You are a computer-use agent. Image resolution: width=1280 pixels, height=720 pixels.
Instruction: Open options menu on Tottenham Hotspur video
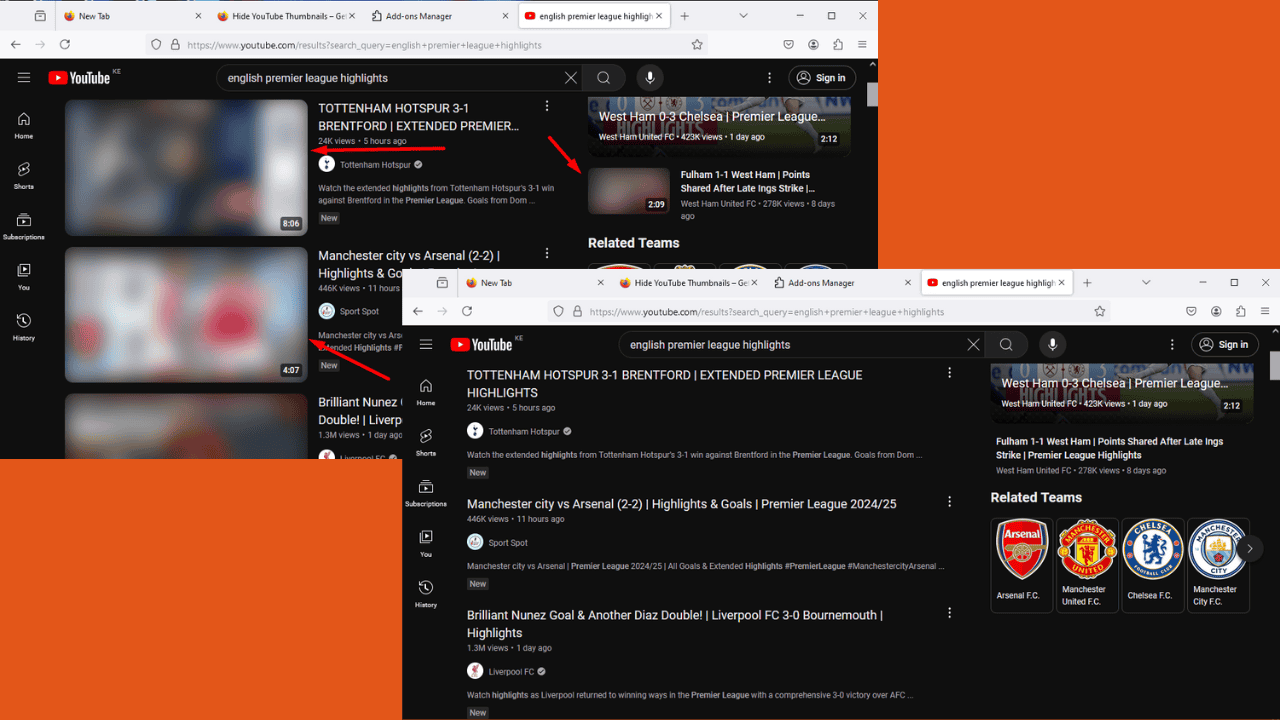click(948, 371)
